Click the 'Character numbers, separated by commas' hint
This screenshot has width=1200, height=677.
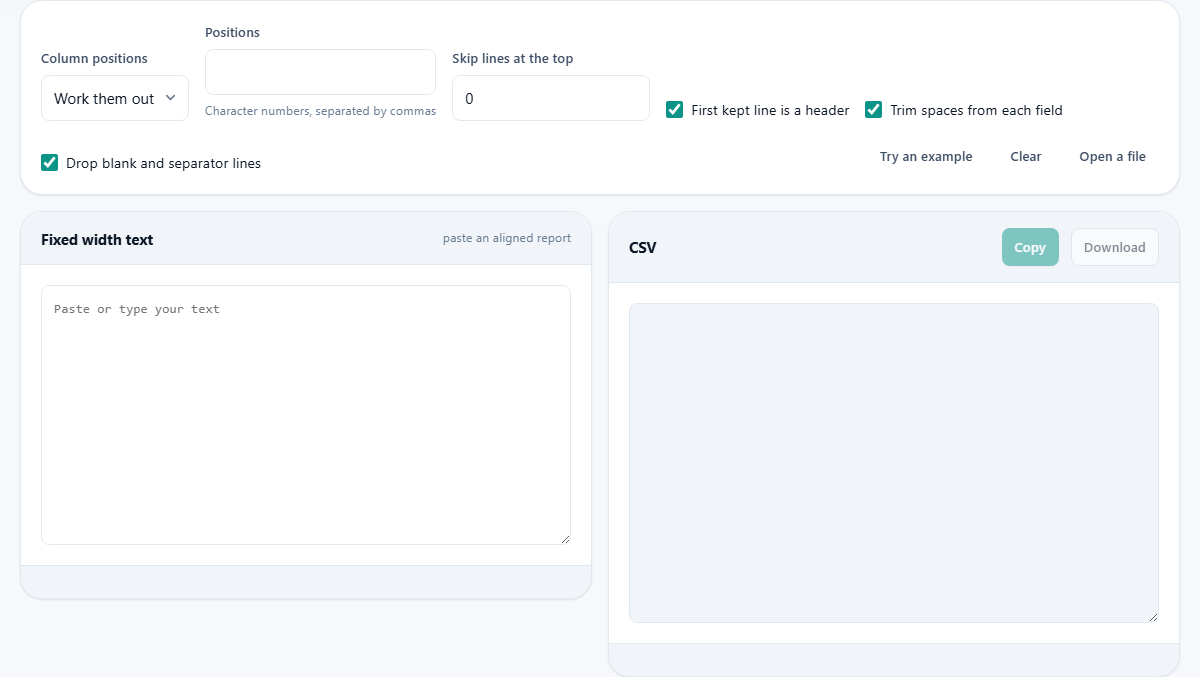coord(320,111)
